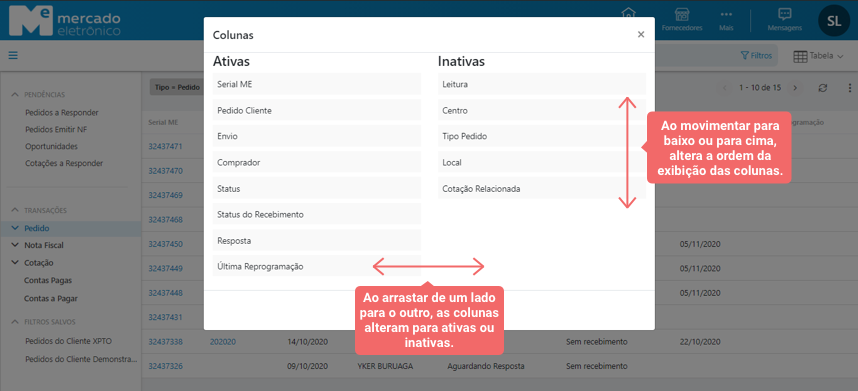Open order link 32437450
858x391 pixels.
(x=165, y=244)
